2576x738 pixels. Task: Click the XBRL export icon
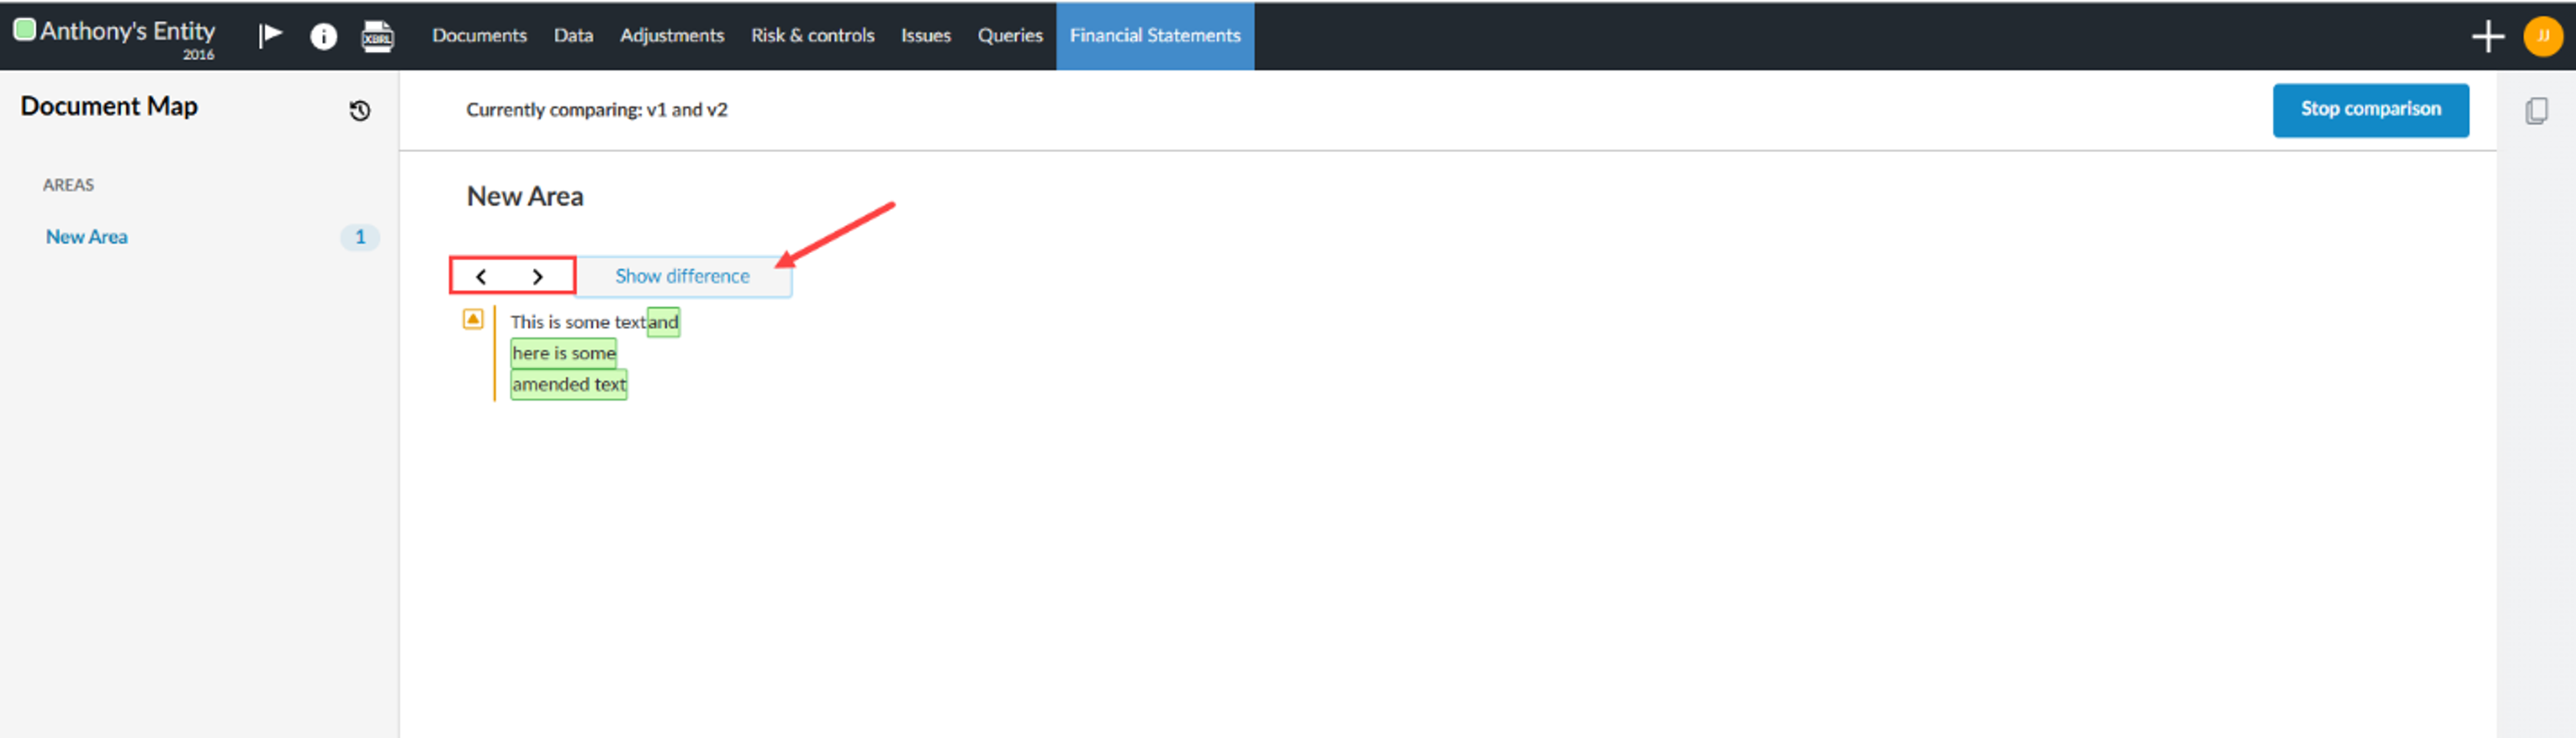click(x=377, y=37)
